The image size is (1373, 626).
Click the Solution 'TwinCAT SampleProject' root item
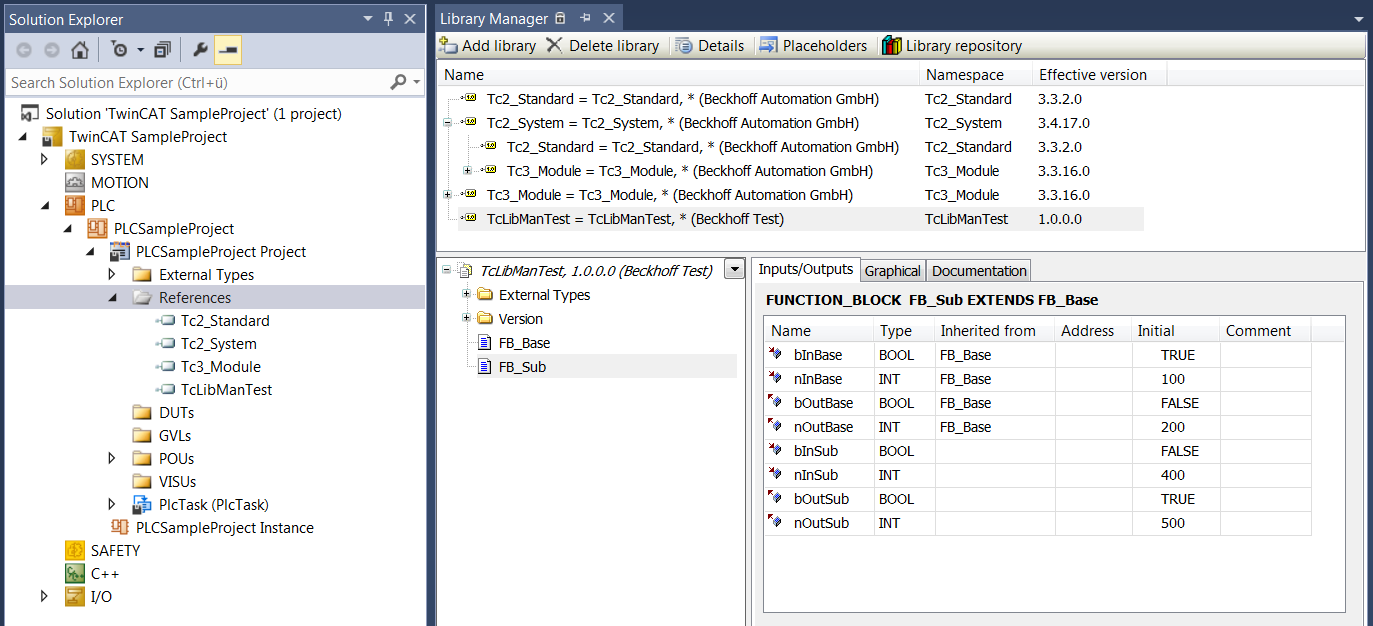coord(193,113)
